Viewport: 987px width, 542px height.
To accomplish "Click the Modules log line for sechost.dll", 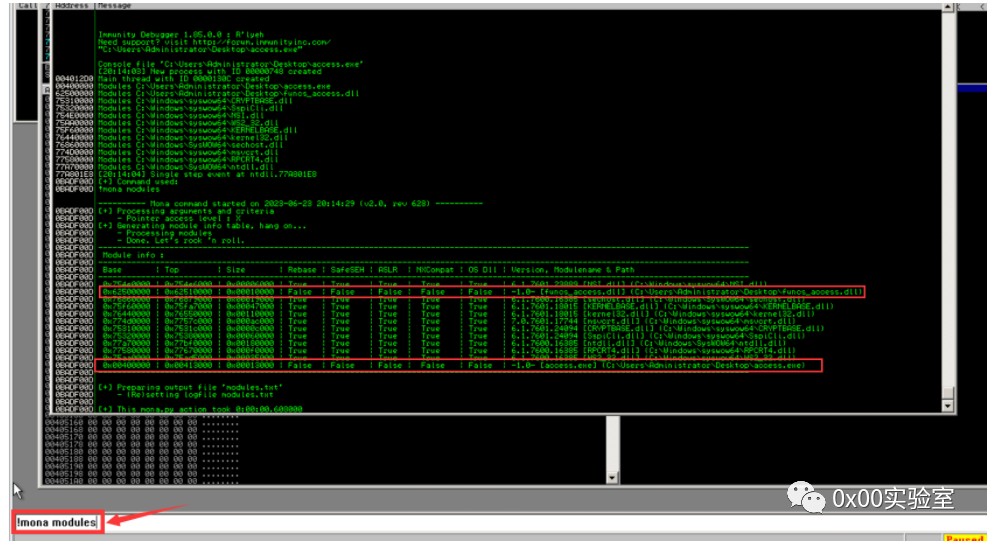I will click(191, 145).
